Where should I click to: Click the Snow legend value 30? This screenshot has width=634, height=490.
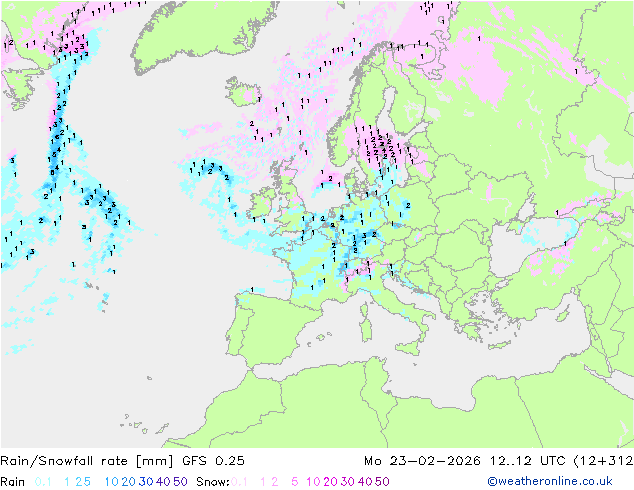pos(348,482)
